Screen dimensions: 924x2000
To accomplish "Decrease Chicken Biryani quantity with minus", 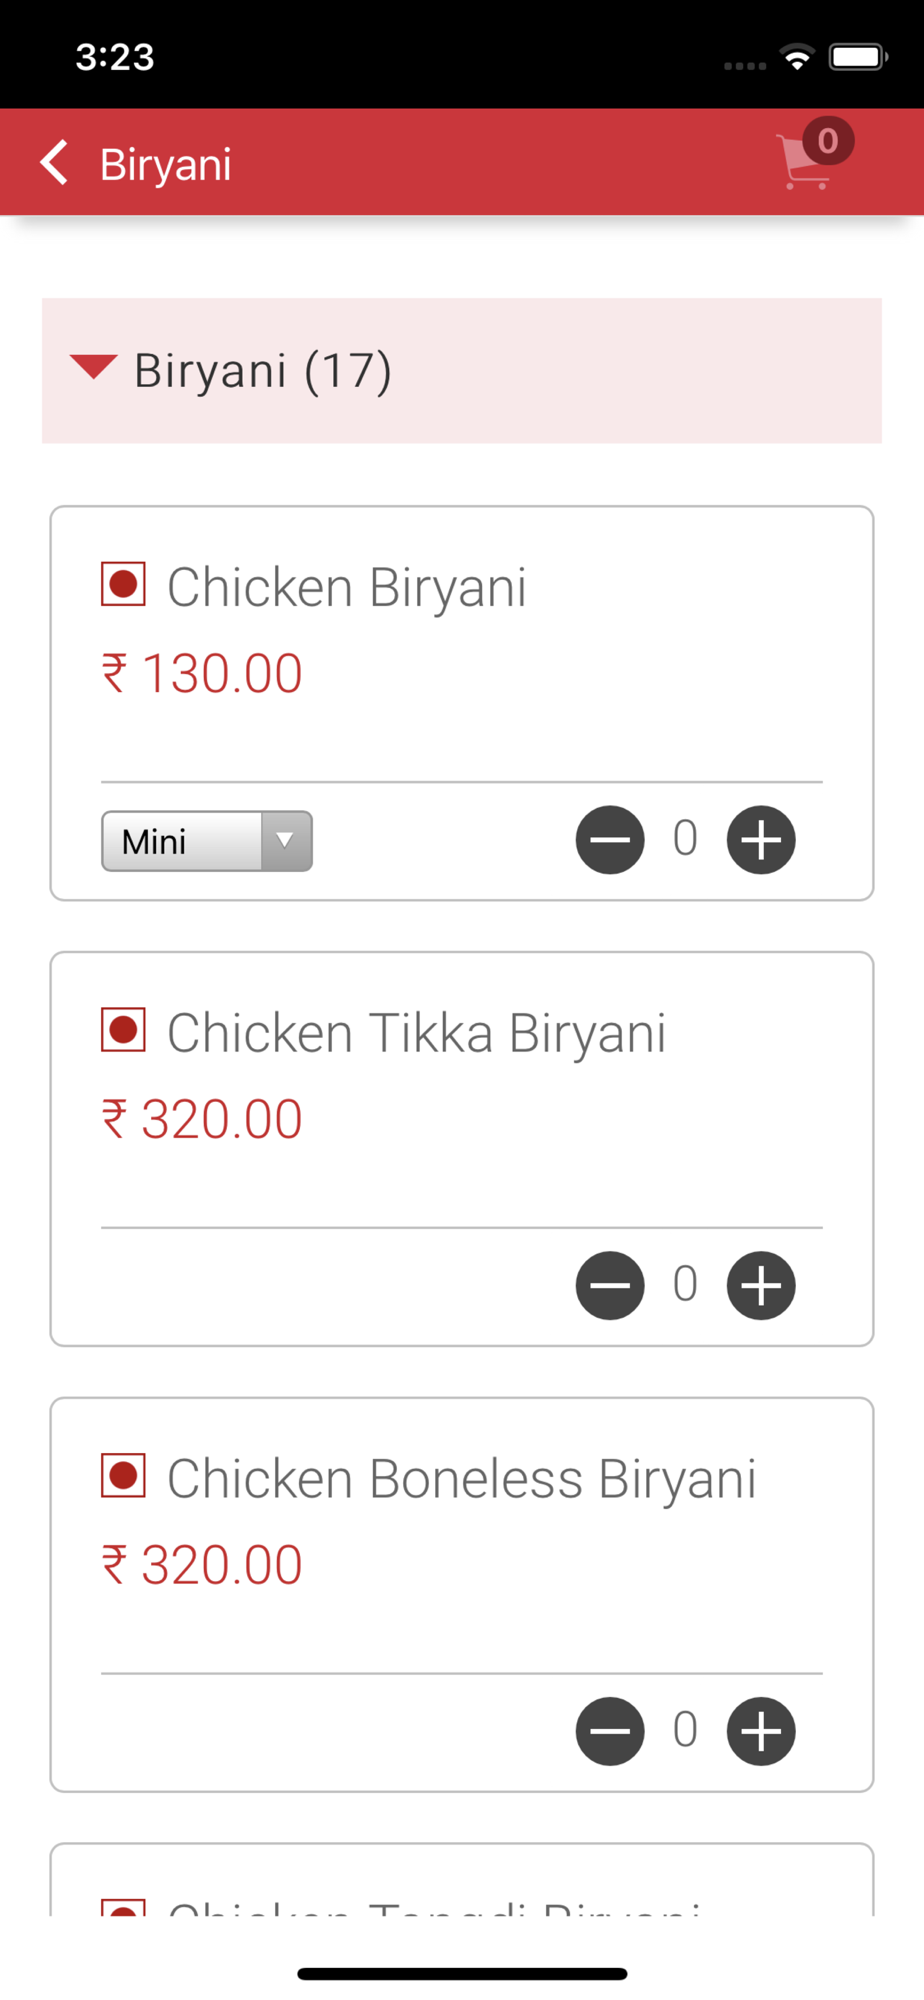I will coord(610,839).
